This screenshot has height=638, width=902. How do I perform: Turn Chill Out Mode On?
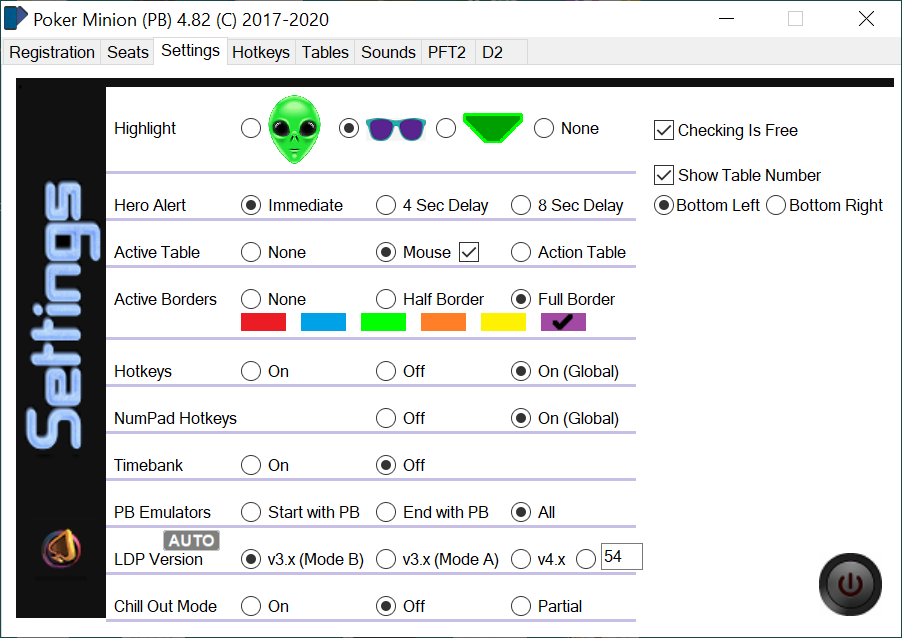tap(251, 606)
